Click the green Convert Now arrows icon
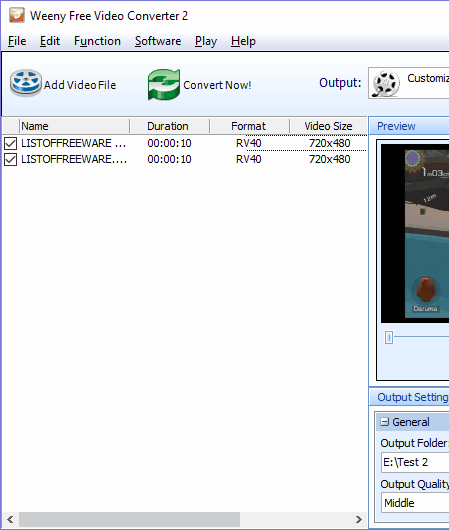The image size is (449, 530). click(x=164, y=85)
